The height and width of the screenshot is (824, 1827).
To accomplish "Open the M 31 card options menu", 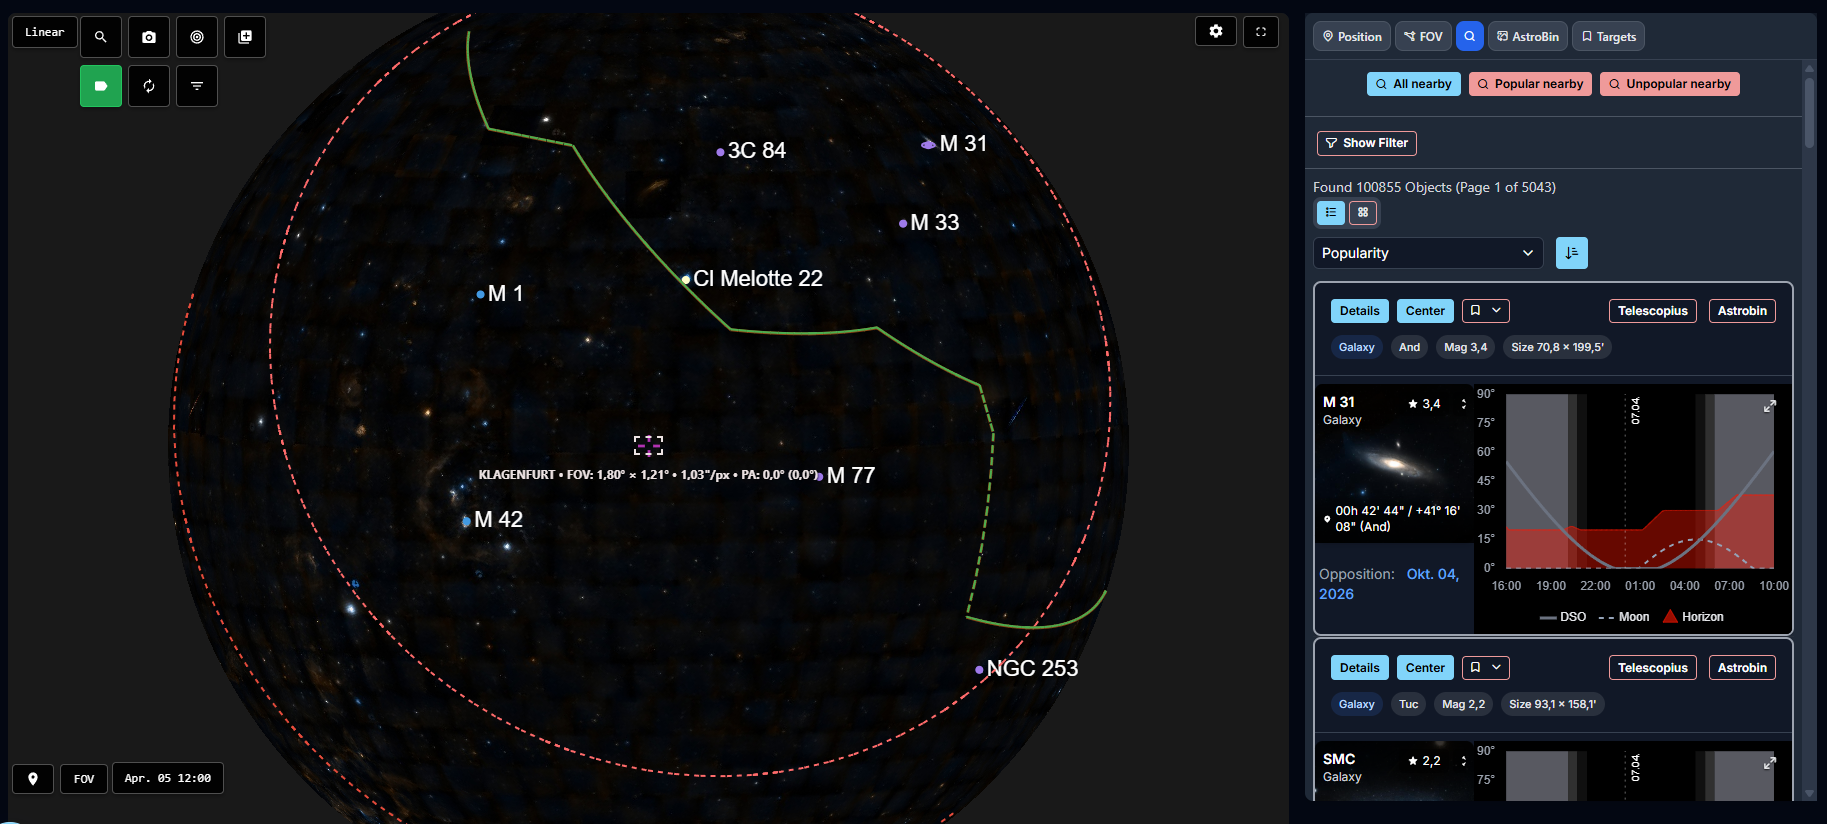I will click(1464, 404).
